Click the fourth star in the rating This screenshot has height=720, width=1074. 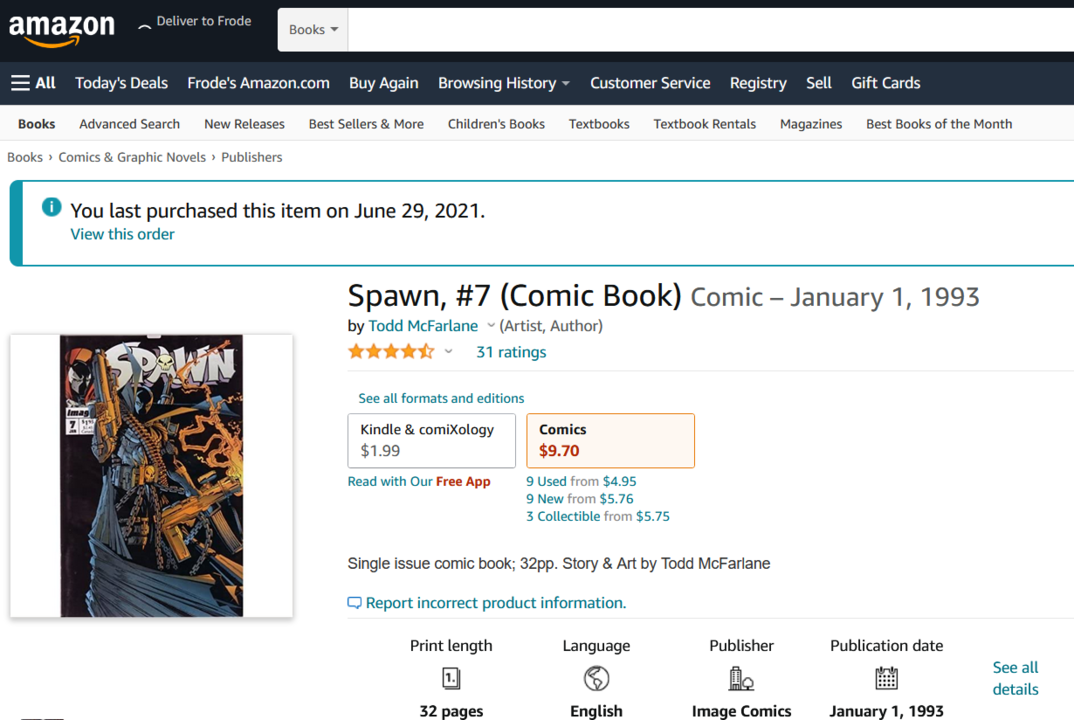408,352
